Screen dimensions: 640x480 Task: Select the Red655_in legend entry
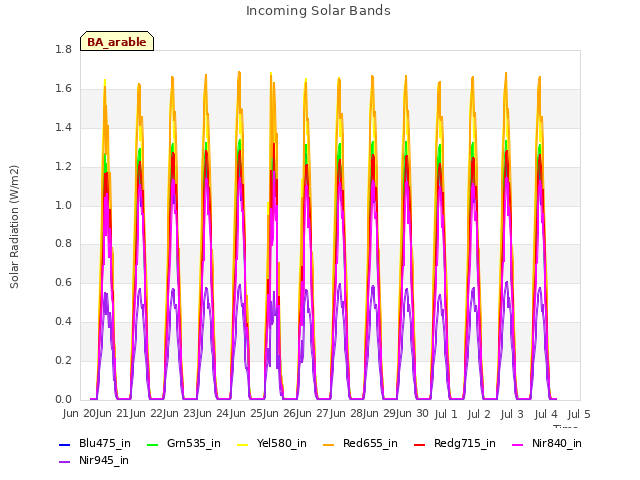360,443
